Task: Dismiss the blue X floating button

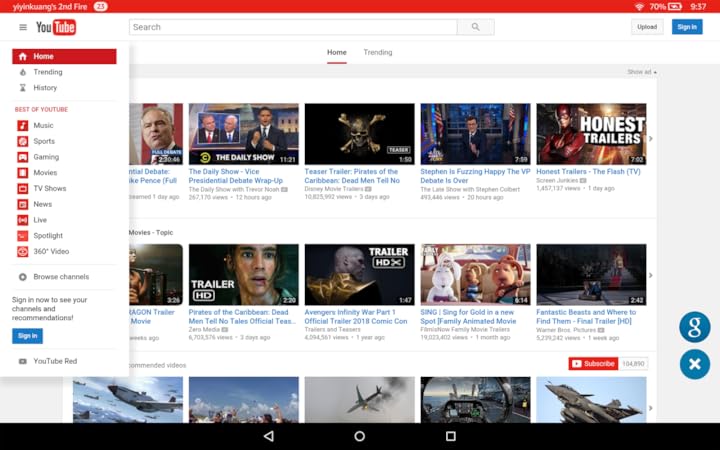Action: [694, 364]
